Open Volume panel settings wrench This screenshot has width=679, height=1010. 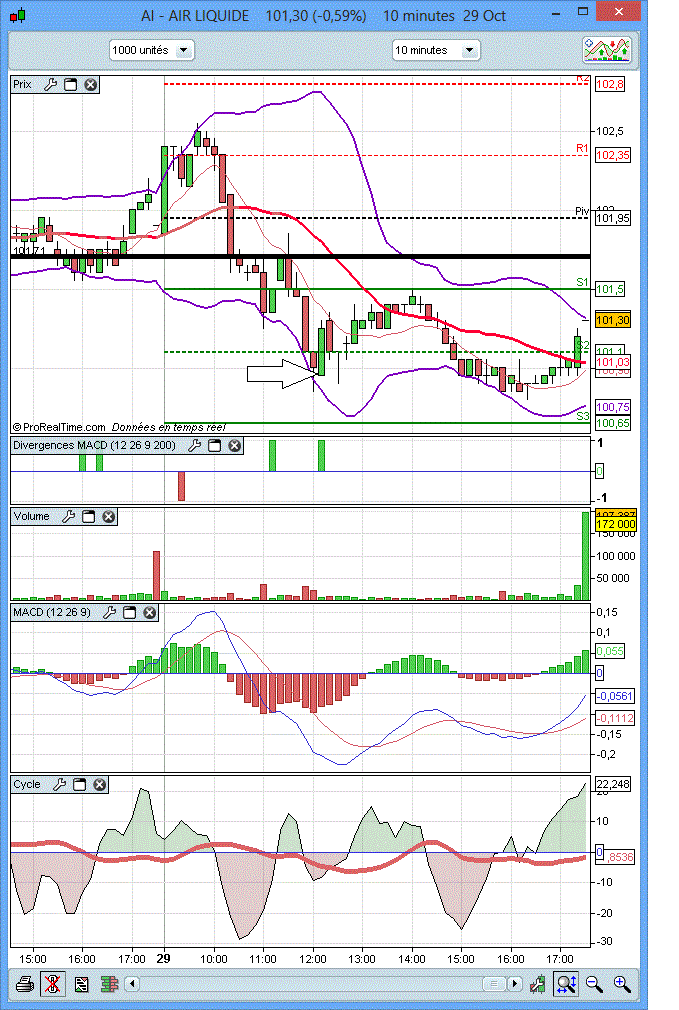[68, 517]
